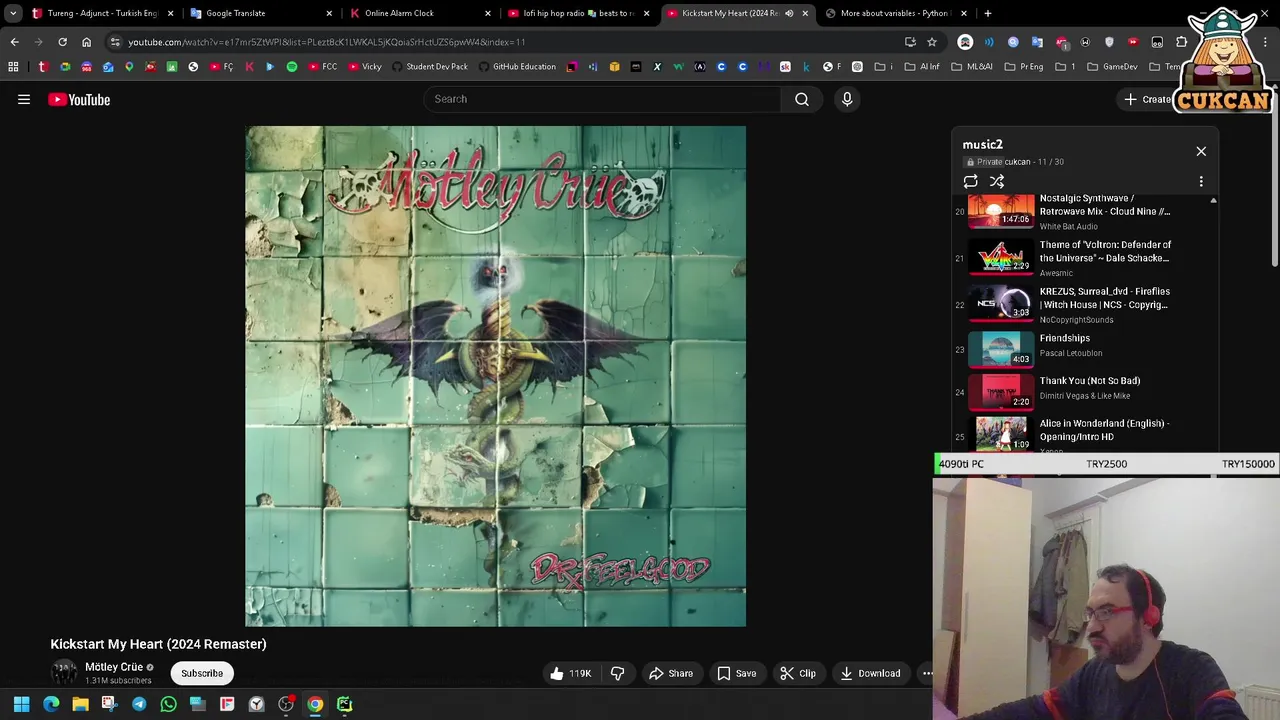The image size is (1280, 720).
Task: Subscribe to Mötley Crüe channel
Action: tap(202, 673)
